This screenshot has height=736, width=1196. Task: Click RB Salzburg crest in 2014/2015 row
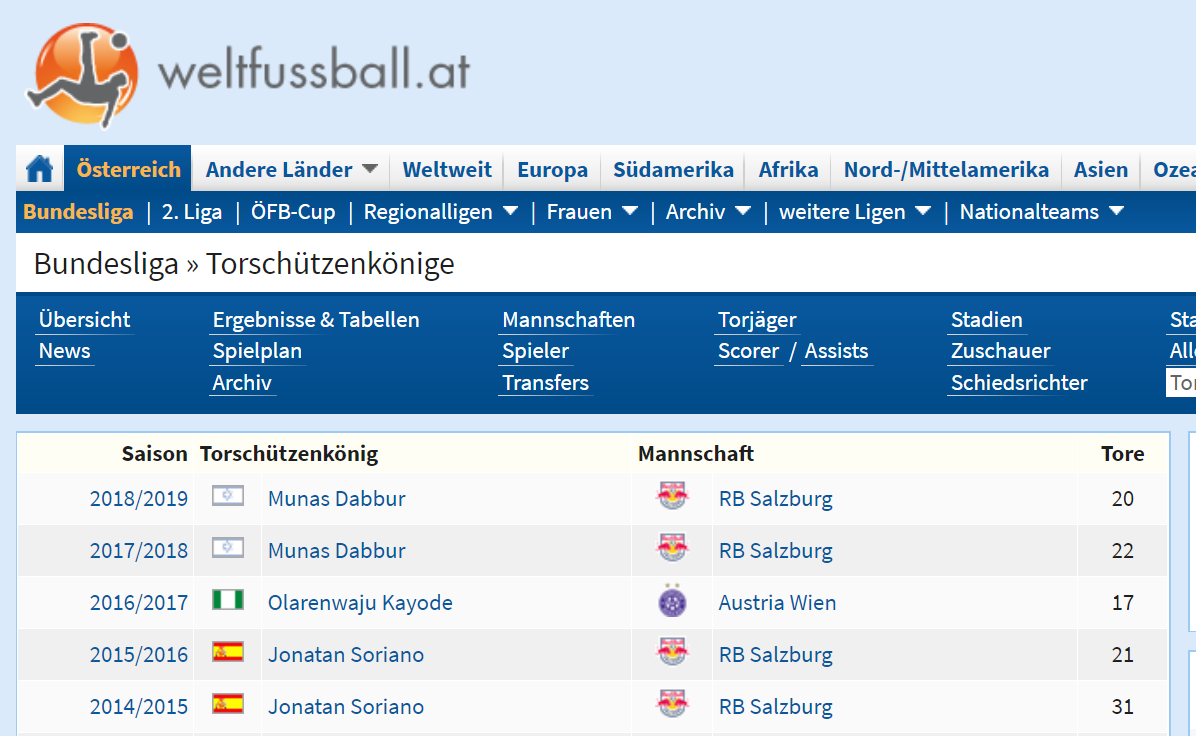[x=672, y=703]
